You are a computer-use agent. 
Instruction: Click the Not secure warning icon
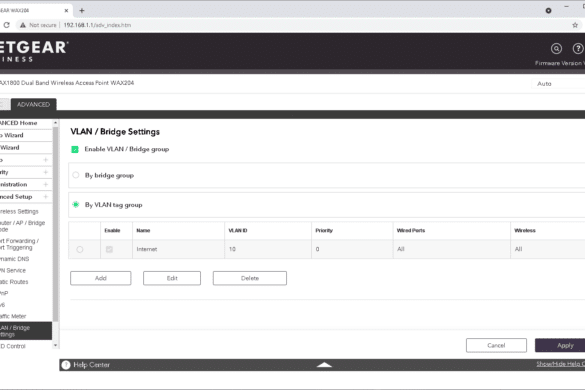[x=23, y=25]
